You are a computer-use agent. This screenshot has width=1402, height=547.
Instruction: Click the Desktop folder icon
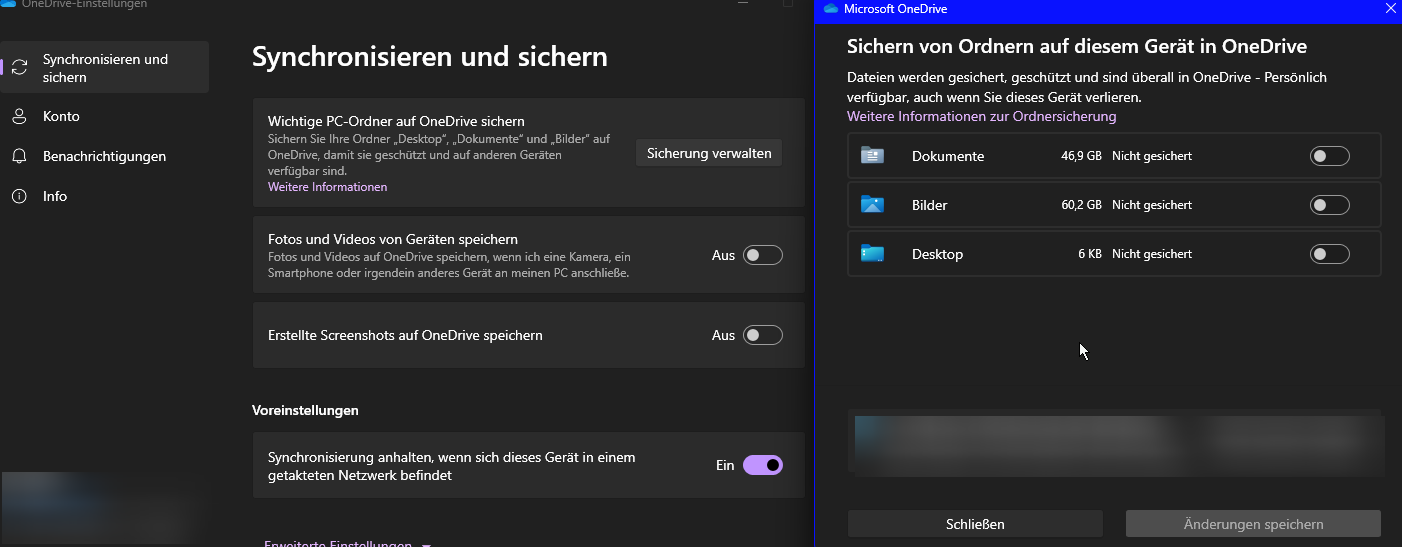(x=872, y=254)
